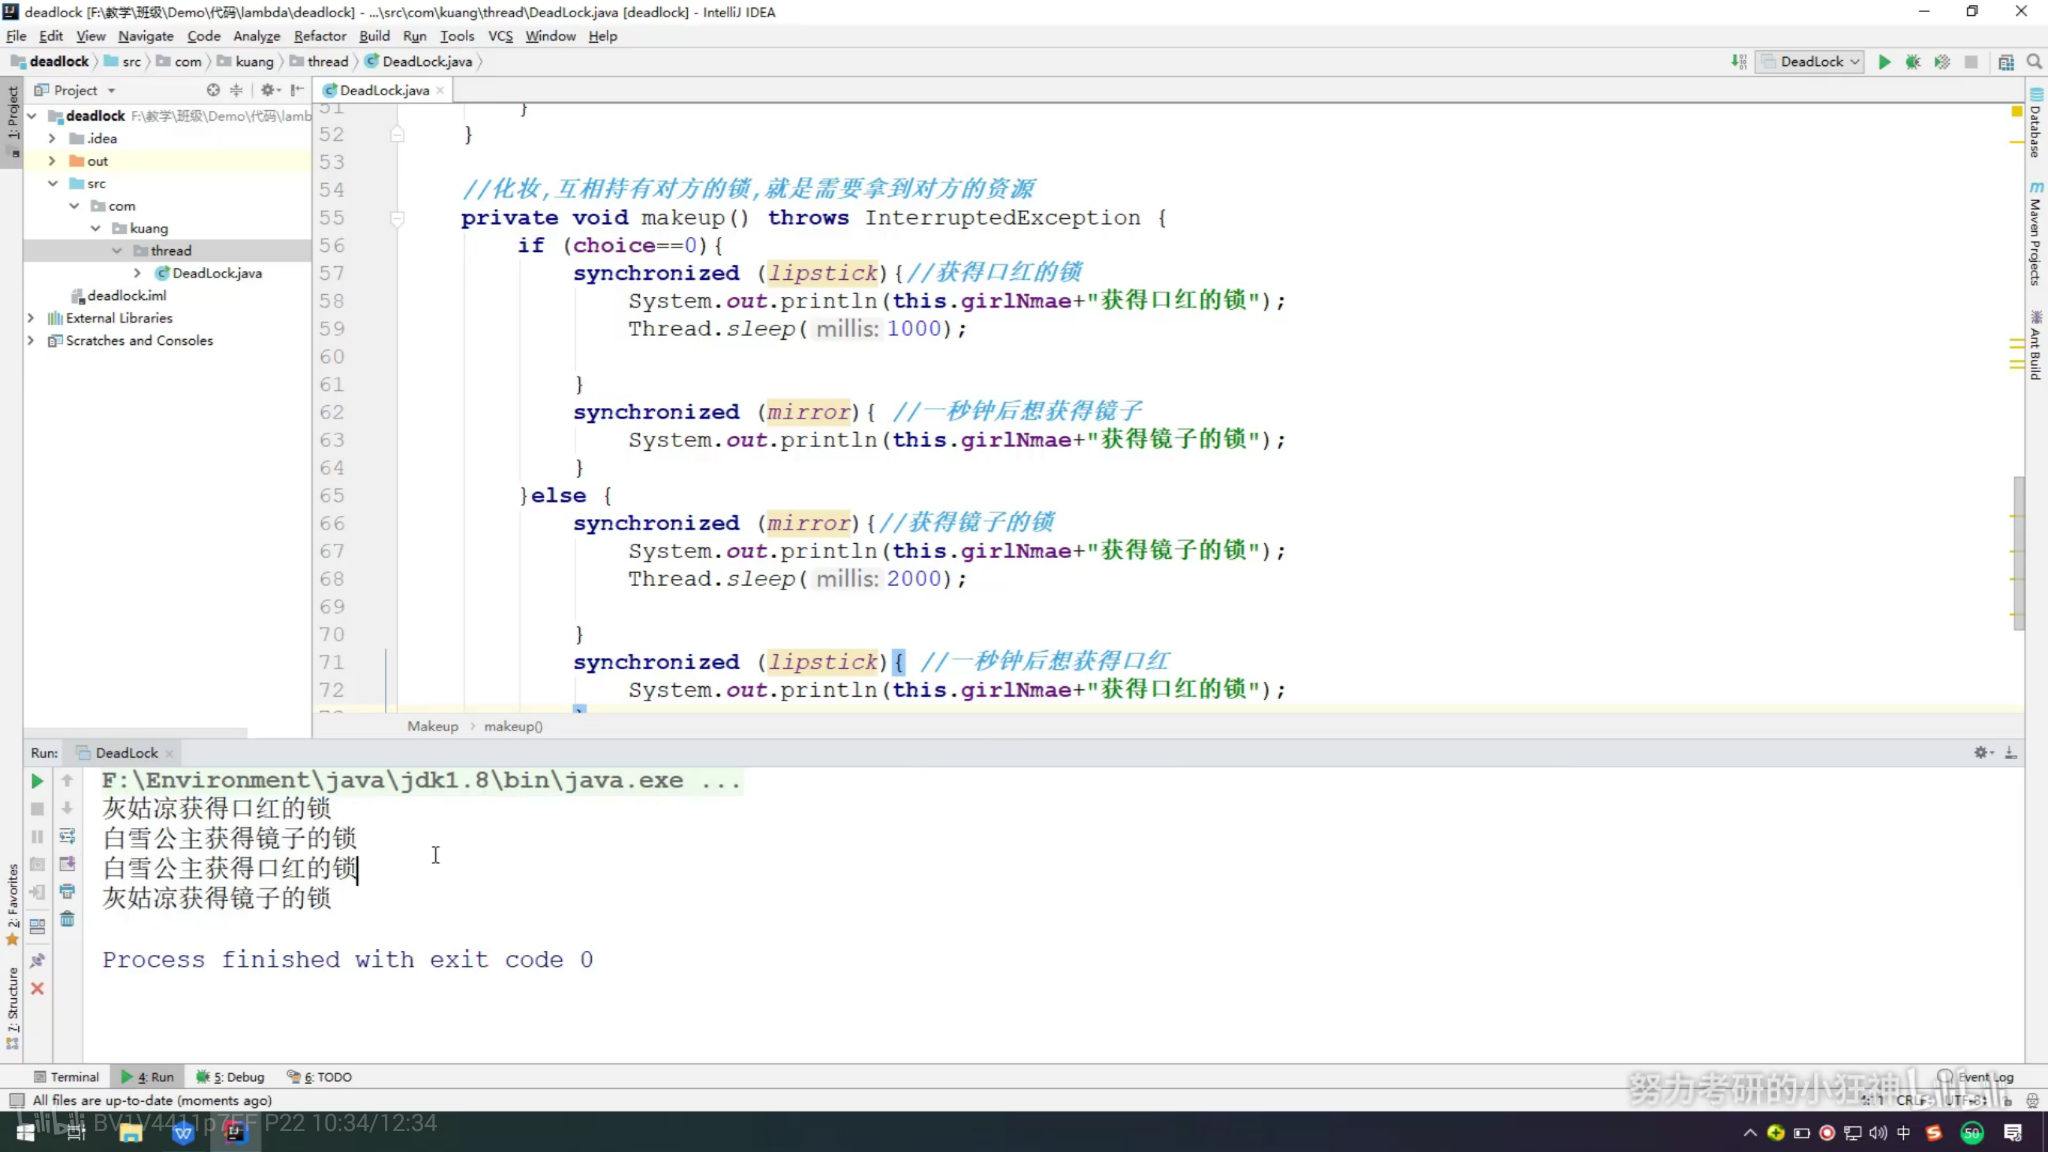Click the kuang breadcrumb in navigation bar
Viewport: 2048px width, 1152px height.
(245, 62)
